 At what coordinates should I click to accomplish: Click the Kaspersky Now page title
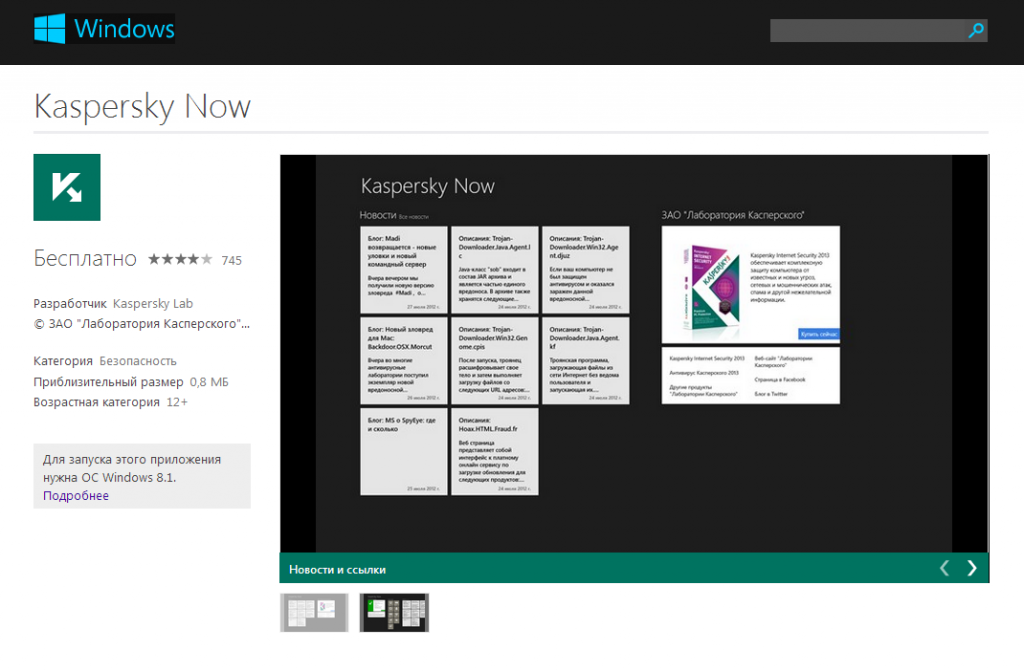(142, 106)
